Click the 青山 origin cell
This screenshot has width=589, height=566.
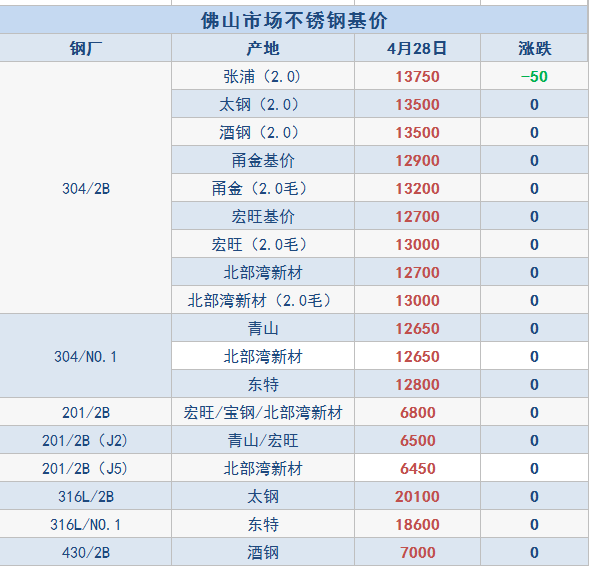[x=263, y=329]
